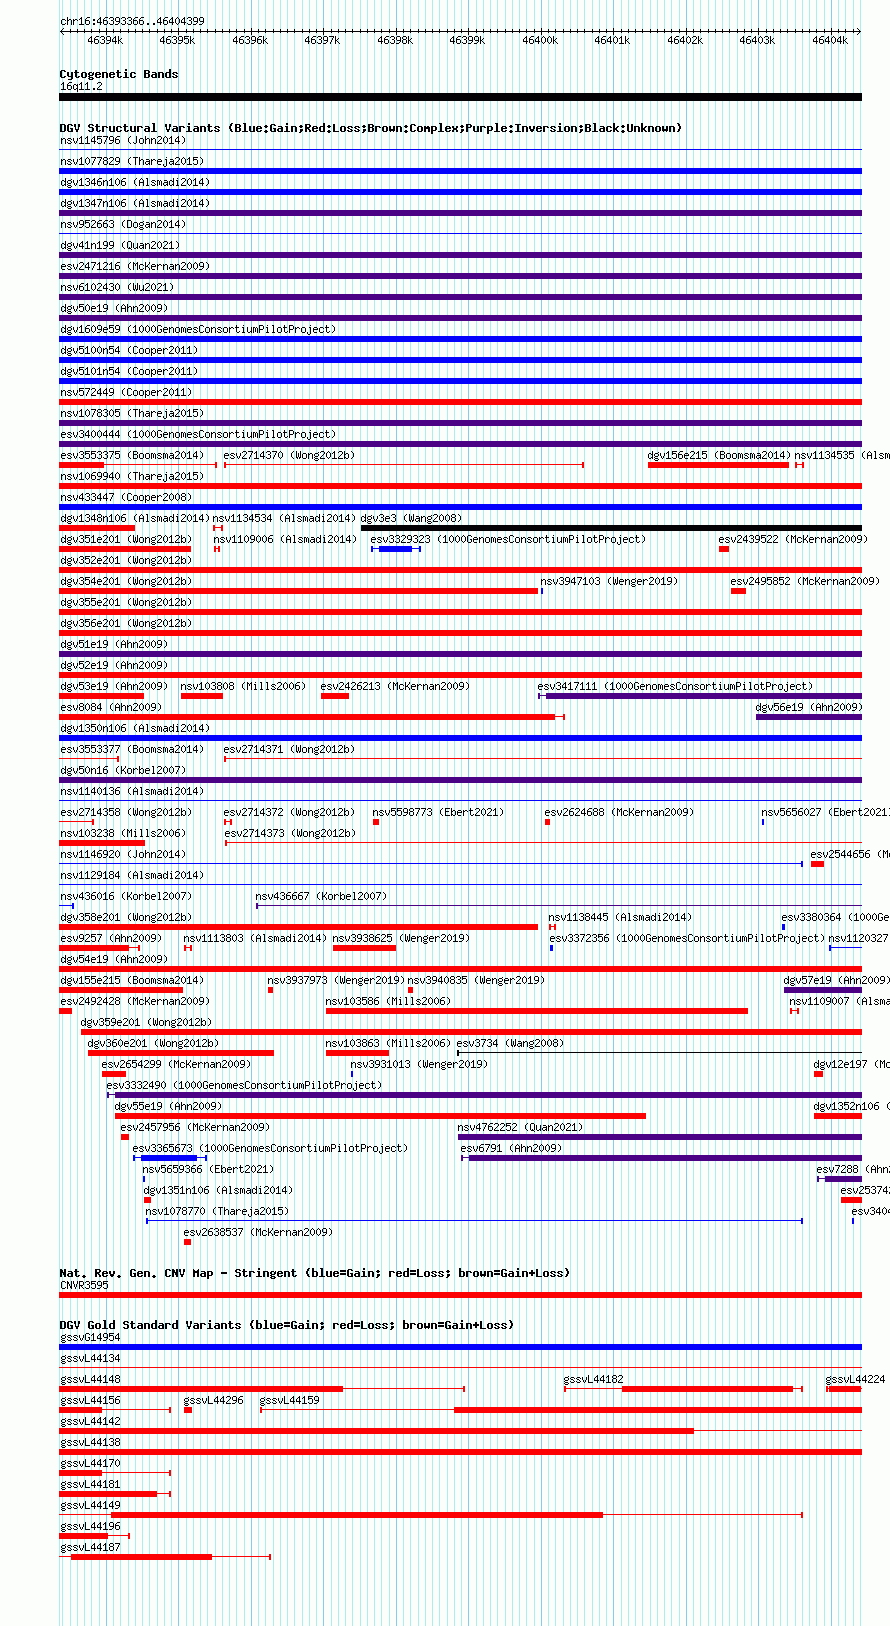Open variant nsv572449 (Cooper2011)
Screen dimensions: 890x1626
tap(126, 392)
